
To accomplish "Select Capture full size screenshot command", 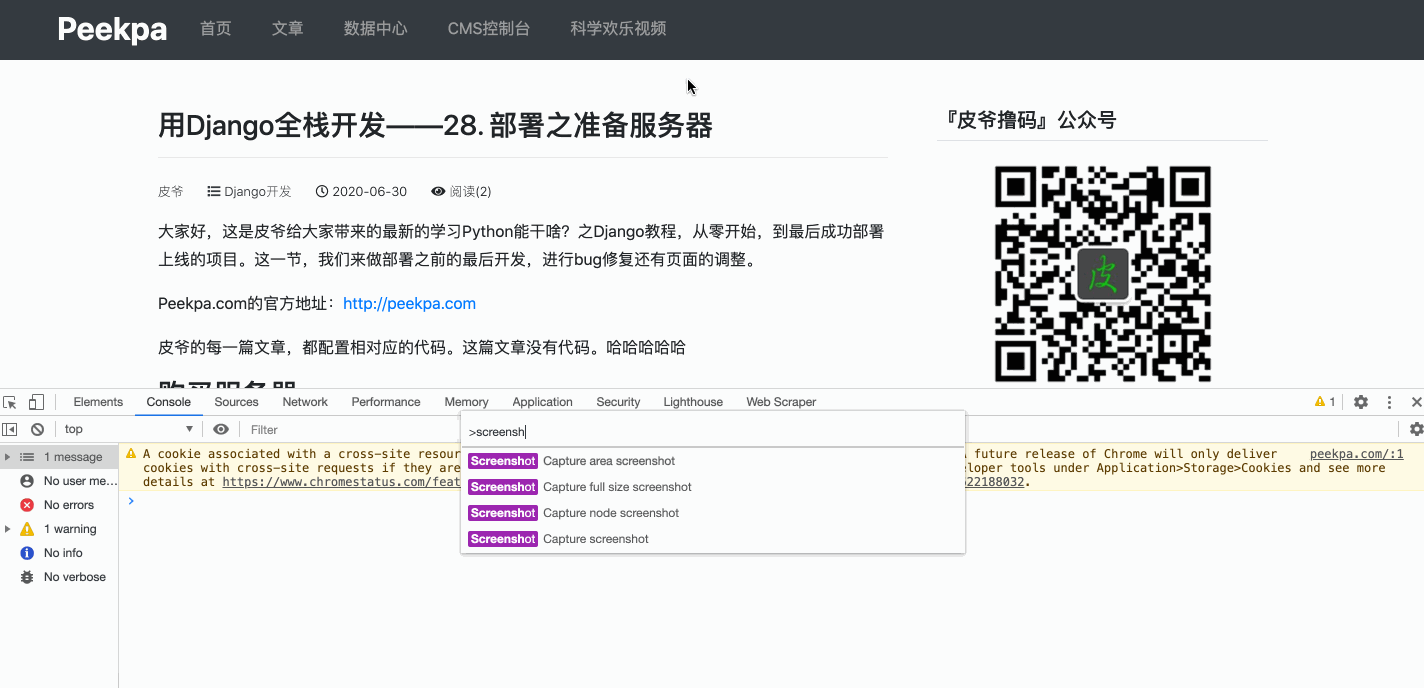I will pos(713,487).
